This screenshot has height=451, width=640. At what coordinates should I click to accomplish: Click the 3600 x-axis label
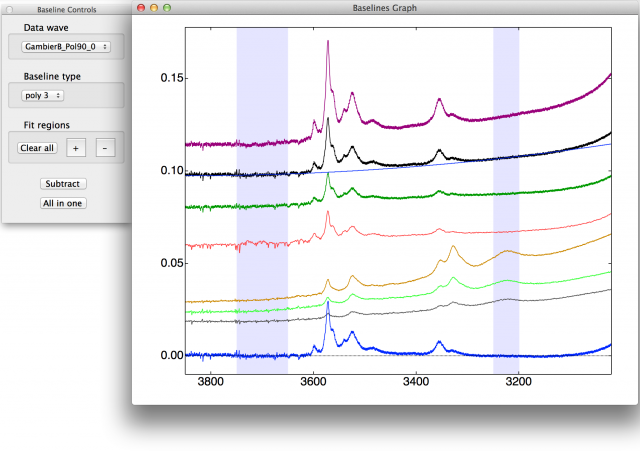[313, 382]
